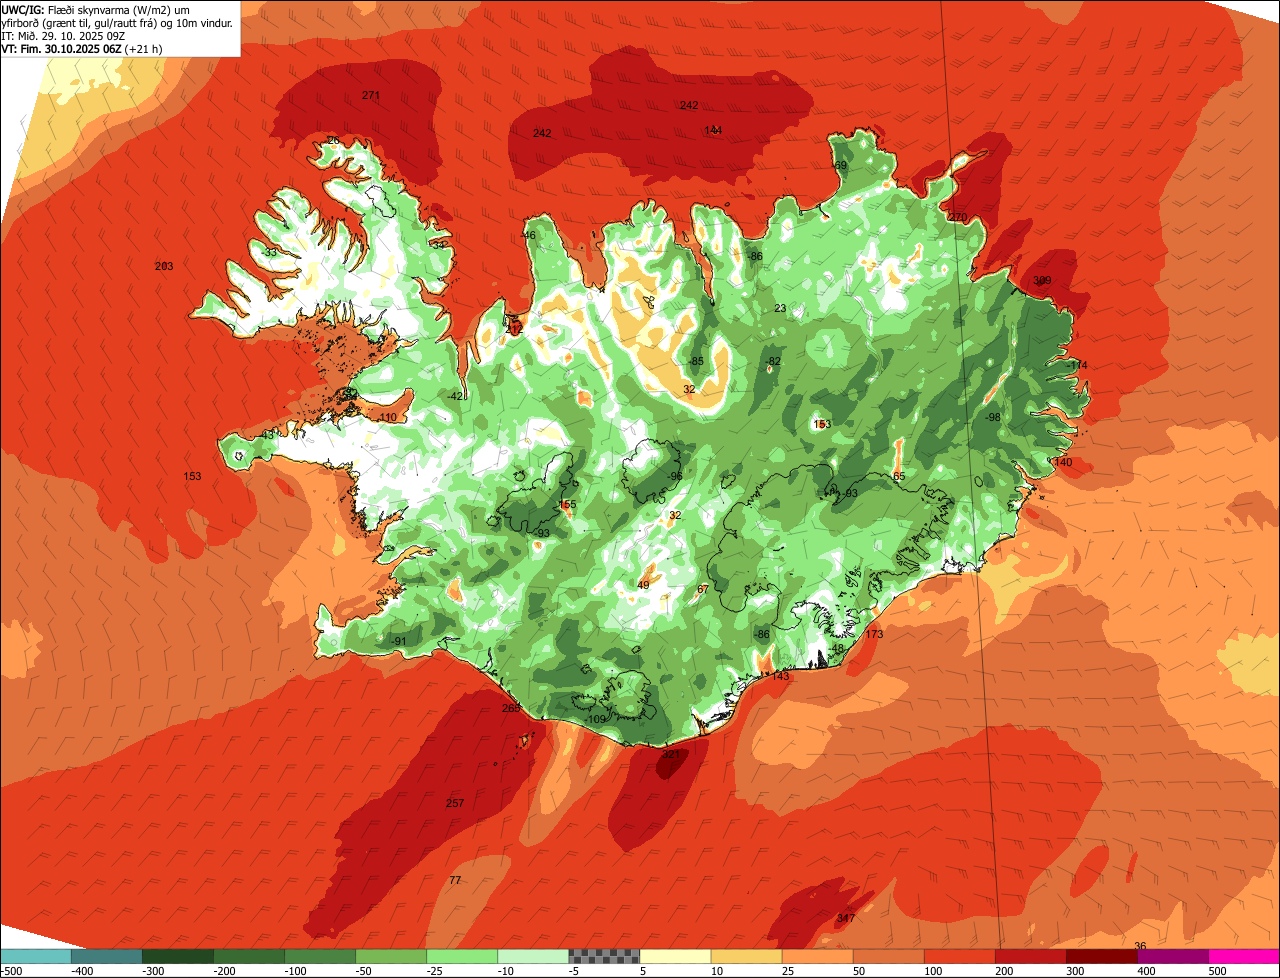The image size is (1280, 978).
Task: Select the green swatch between -100 and -50
Action: point(319,956)
